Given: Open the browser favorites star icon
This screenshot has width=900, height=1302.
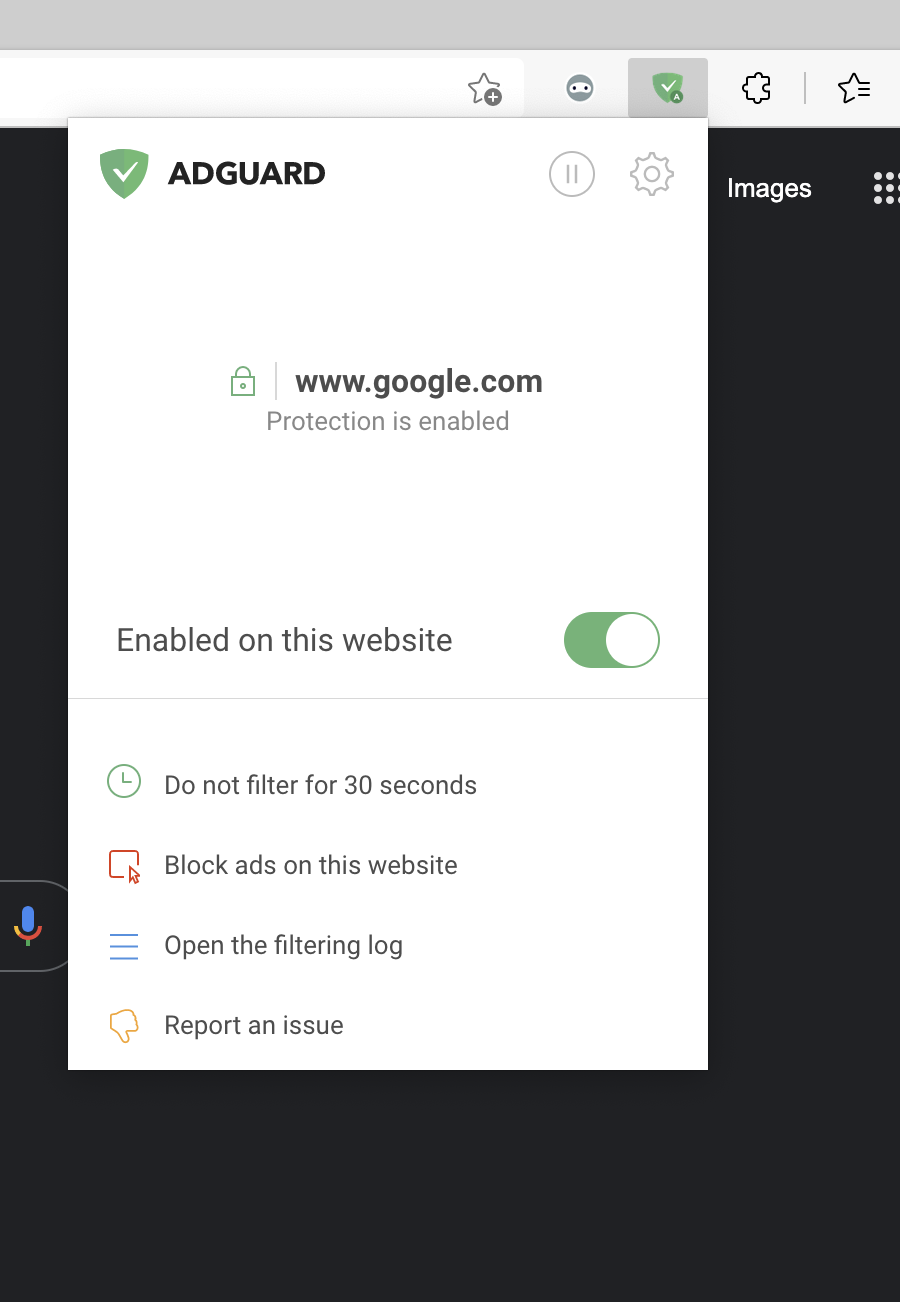Looking at the screenshot, I should coord(853,88).
